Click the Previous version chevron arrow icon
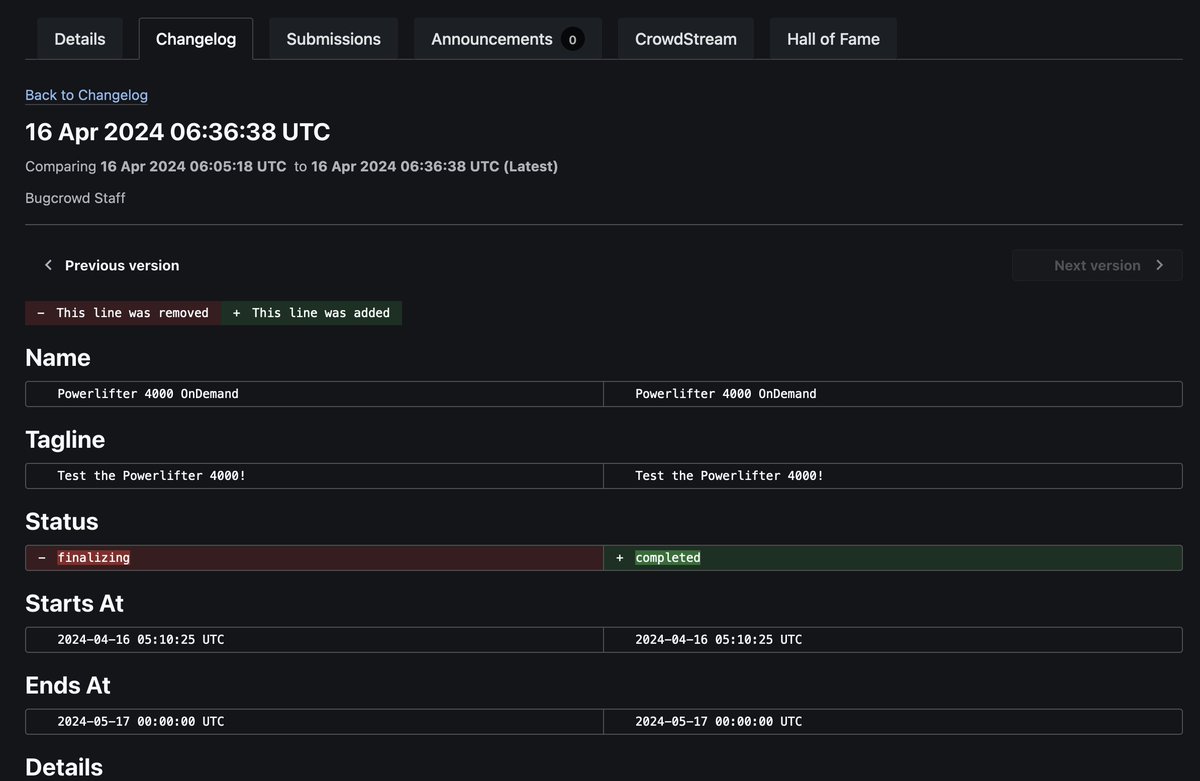Viewport: 1200px width, 781px height. point(48,265)
